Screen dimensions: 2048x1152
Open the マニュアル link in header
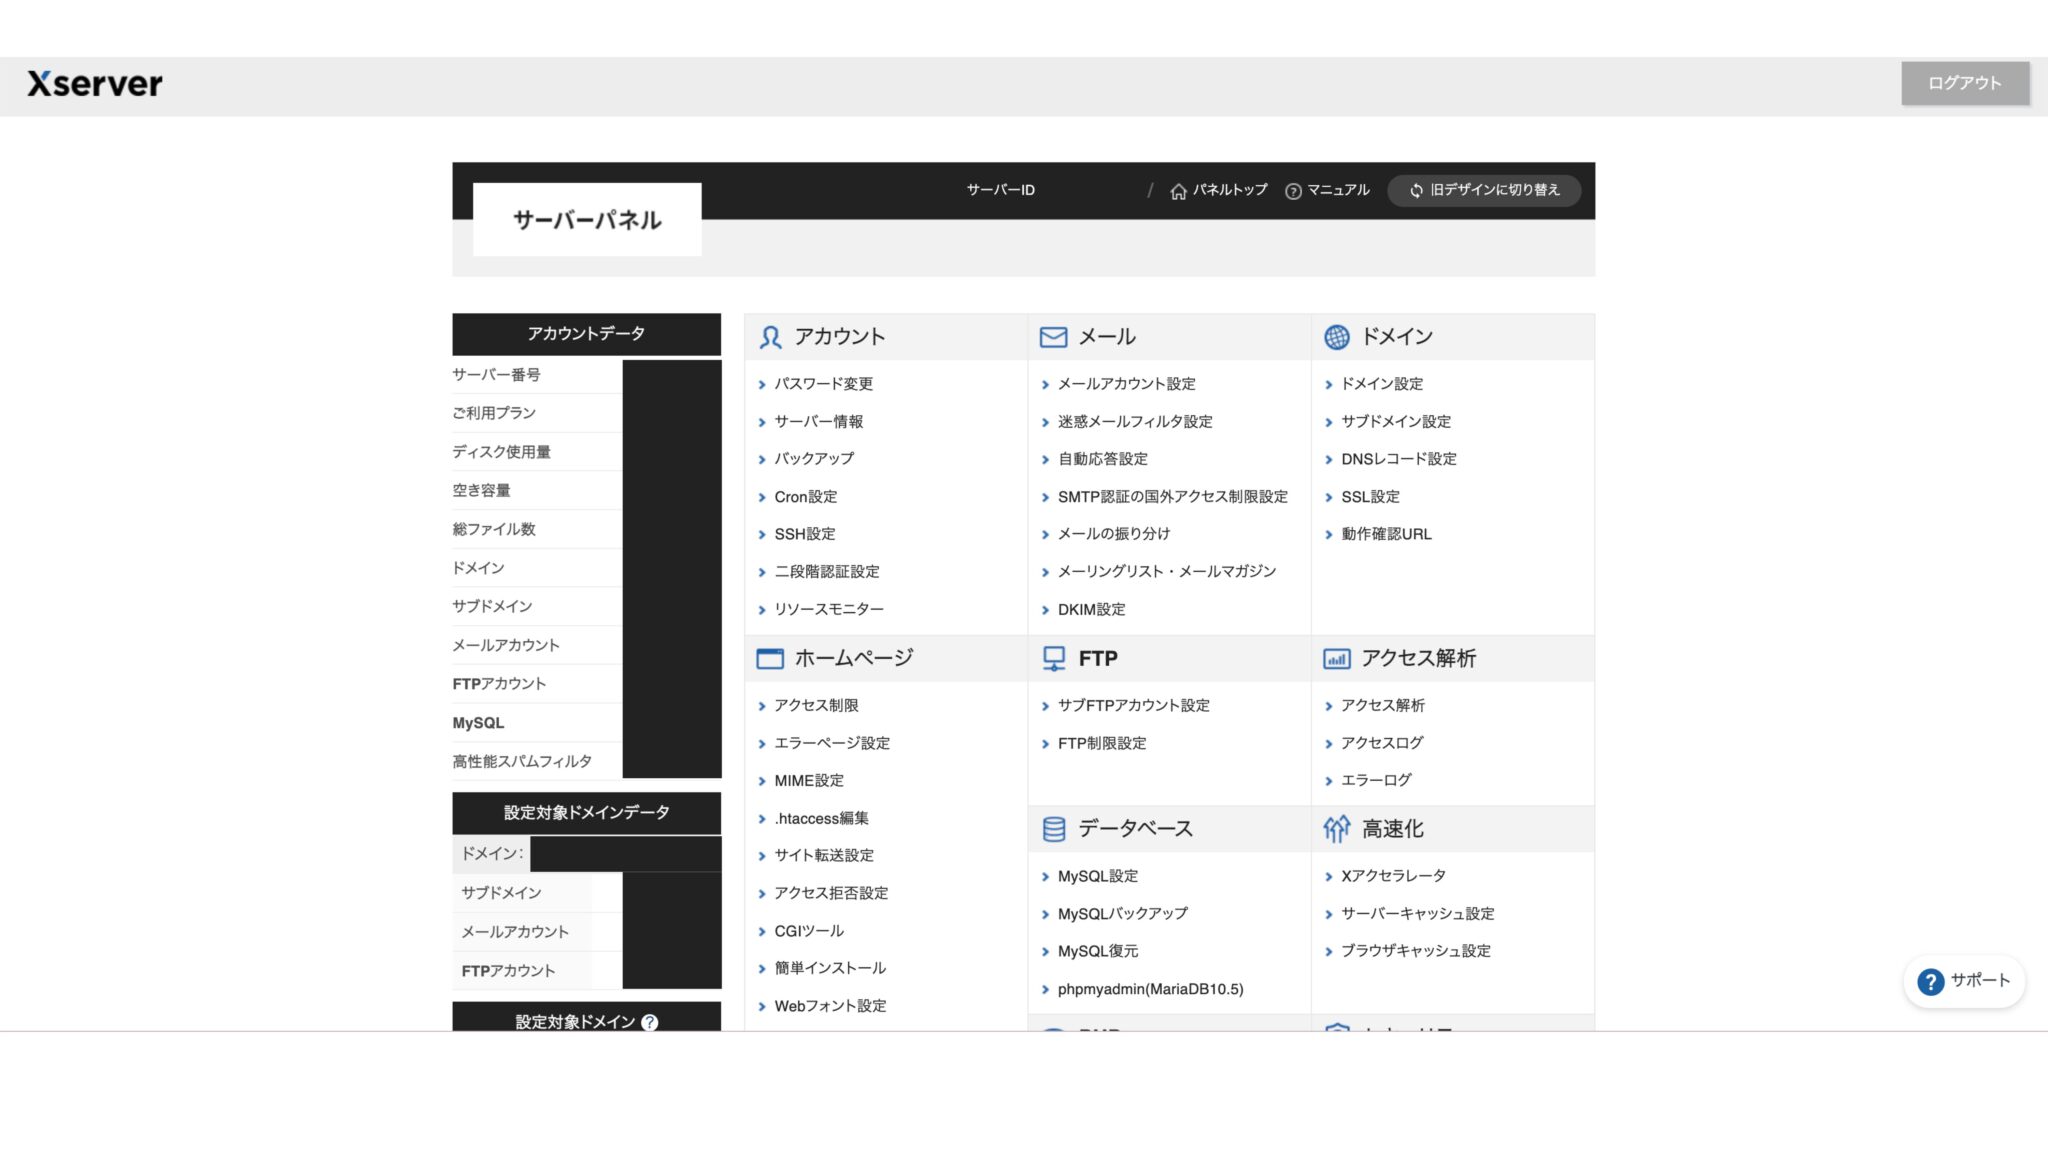(1327, 190)
